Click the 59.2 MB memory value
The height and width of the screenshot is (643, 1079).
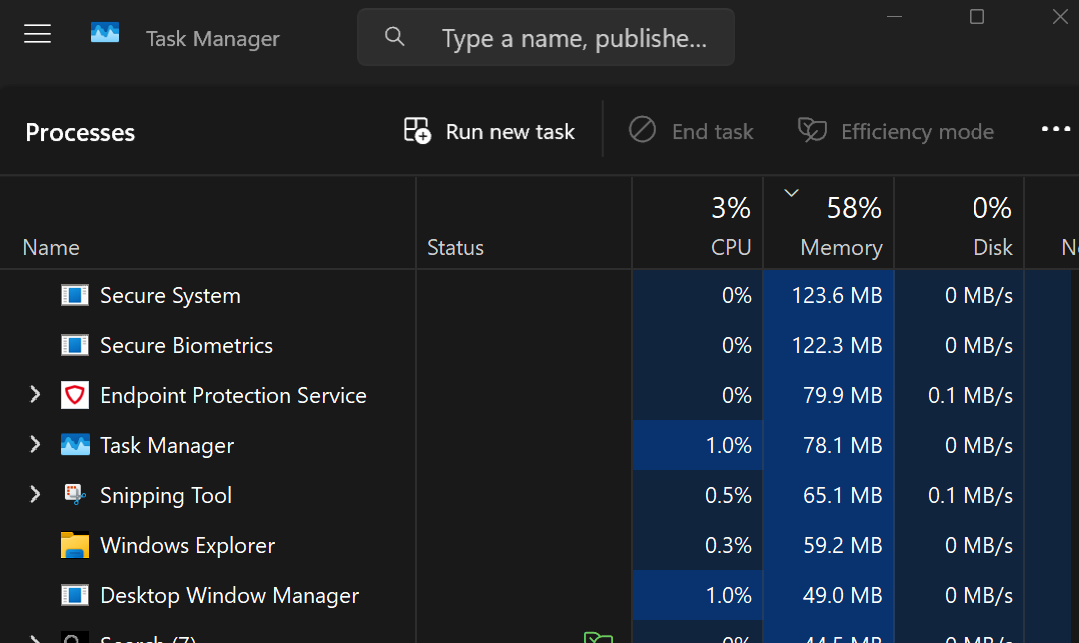pos(843,545)
